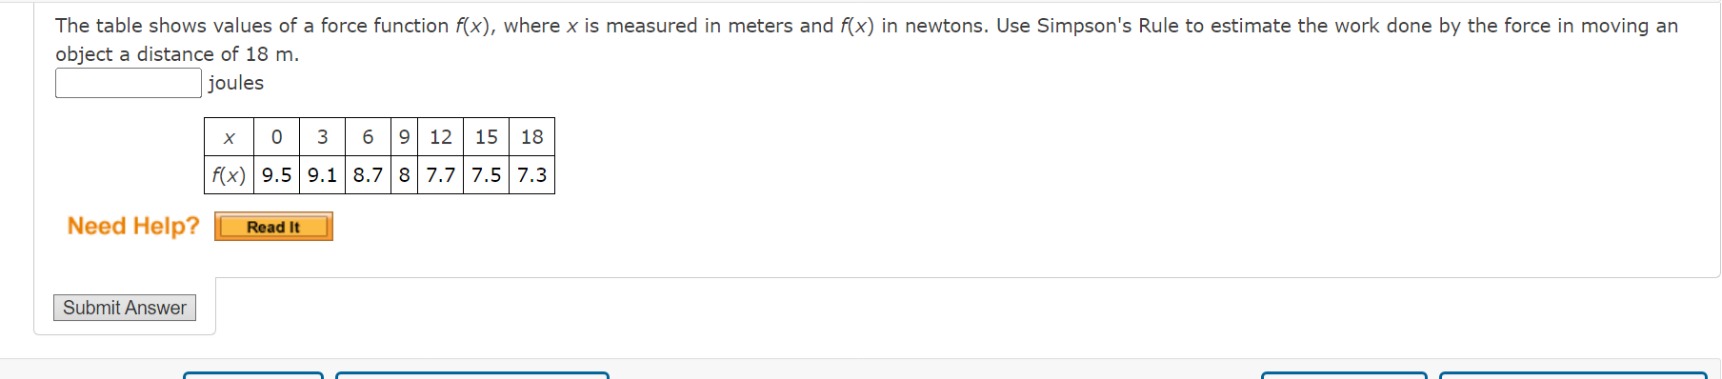Click the Need Help? label
This screenshot has height=379, width=1722.
tap(133, 226)
